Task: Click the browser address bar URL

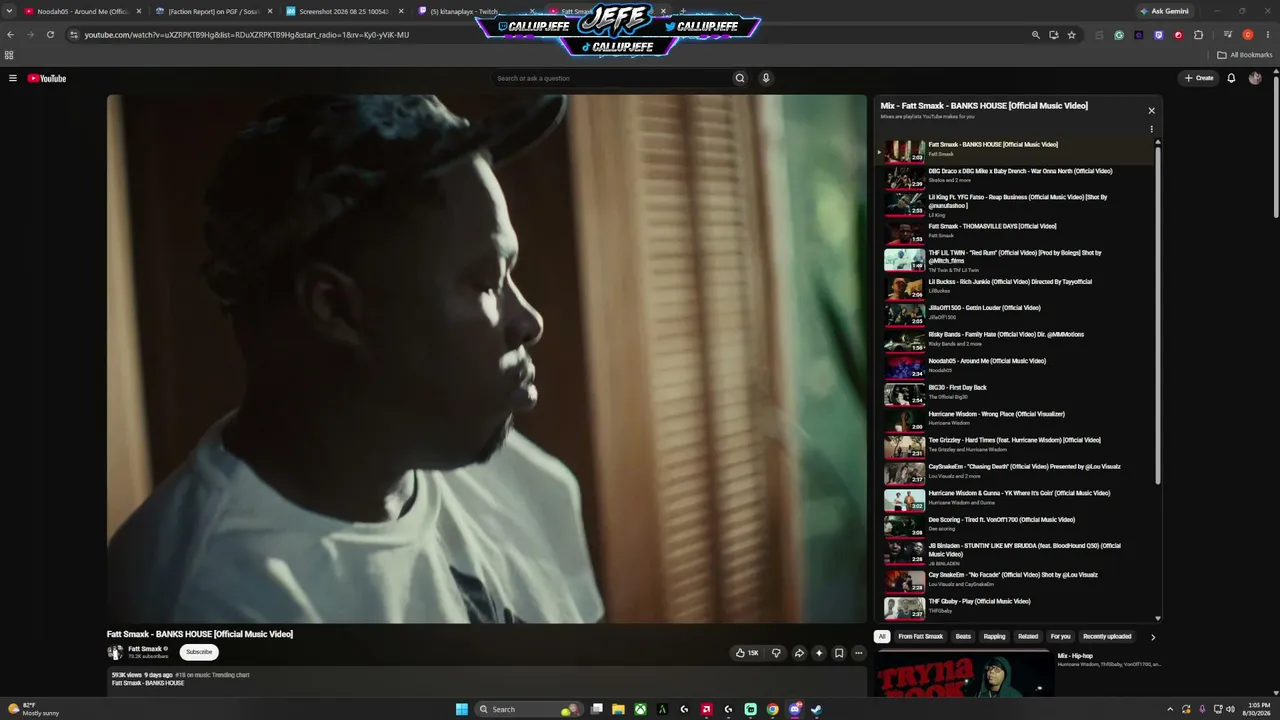Action: click(x=246, y=35)
